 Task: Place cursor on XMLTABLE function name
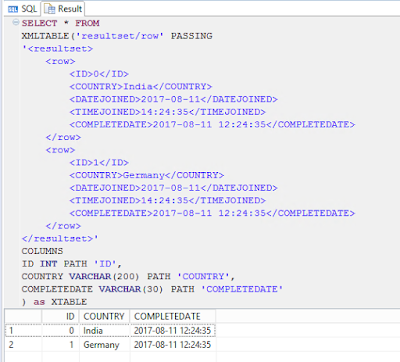pos(45,36)
